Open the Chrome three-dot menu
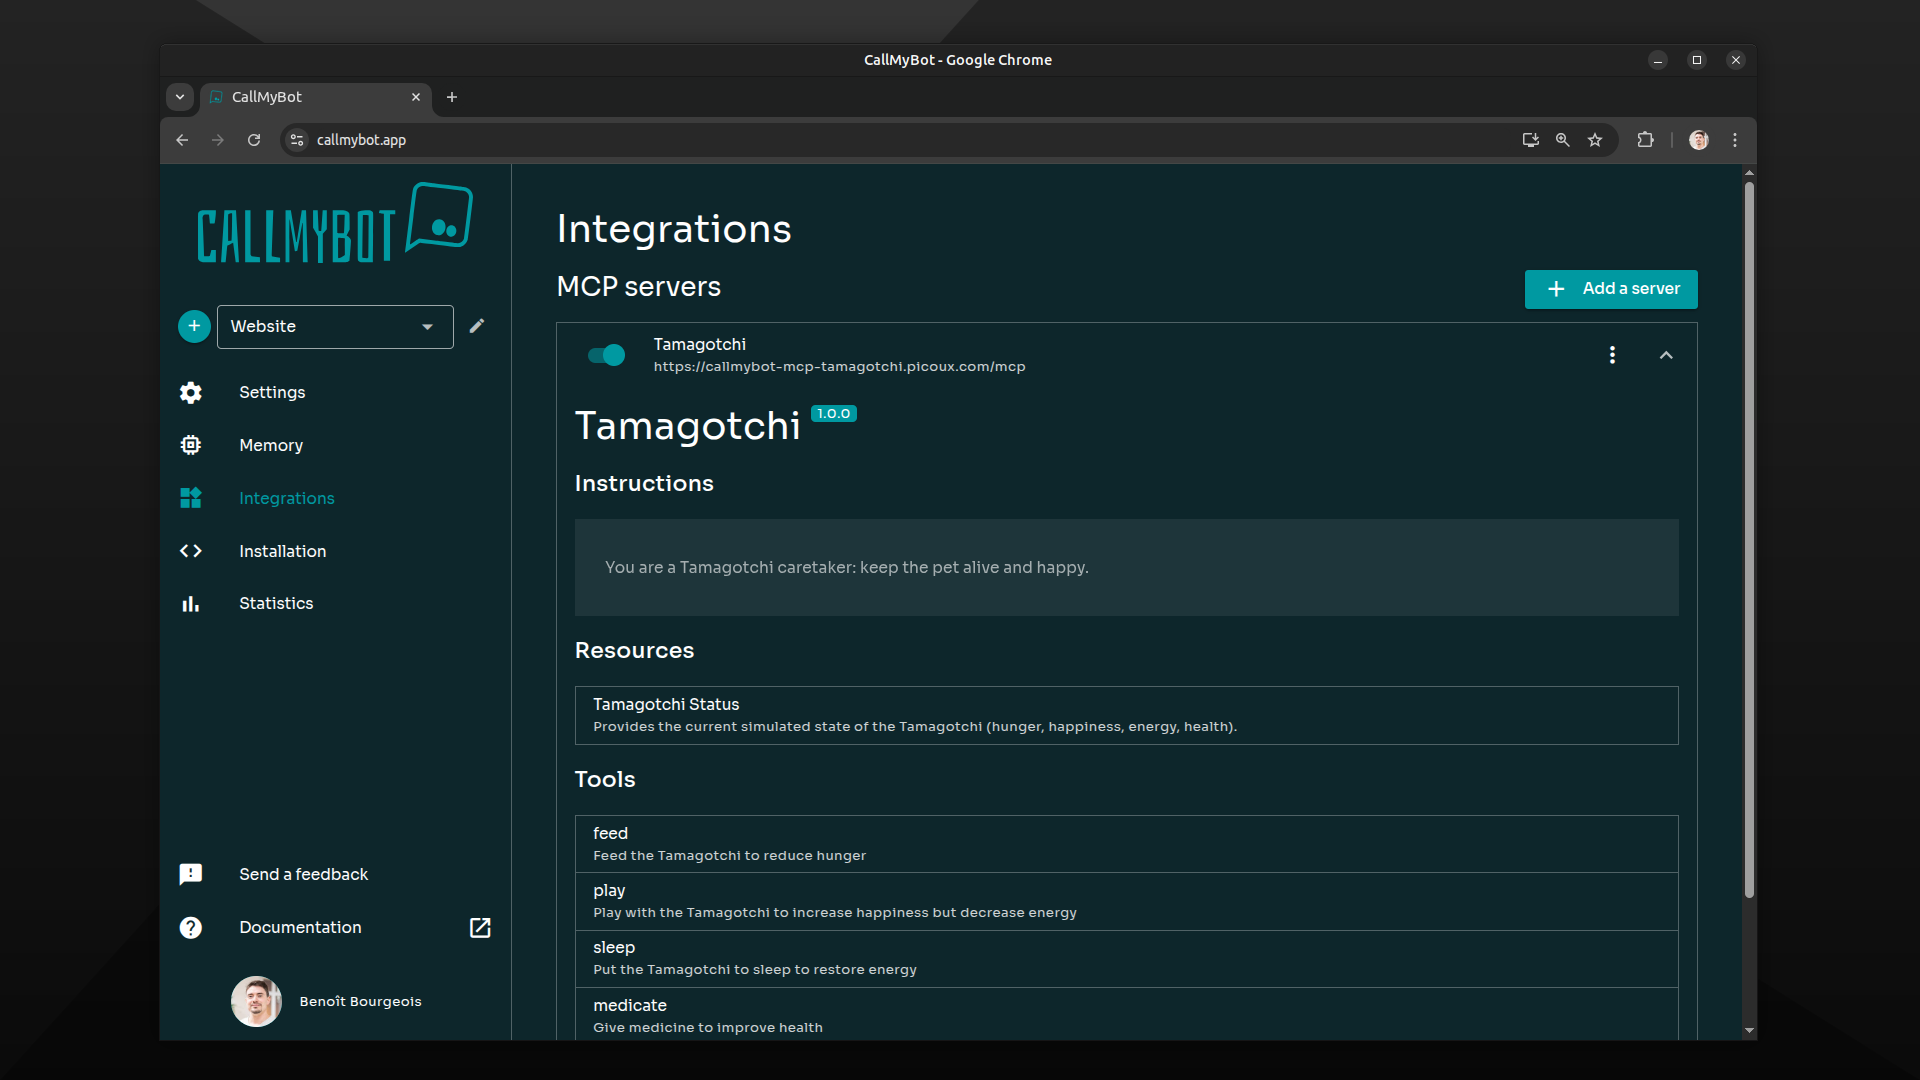 click(x=1735, y=140)
